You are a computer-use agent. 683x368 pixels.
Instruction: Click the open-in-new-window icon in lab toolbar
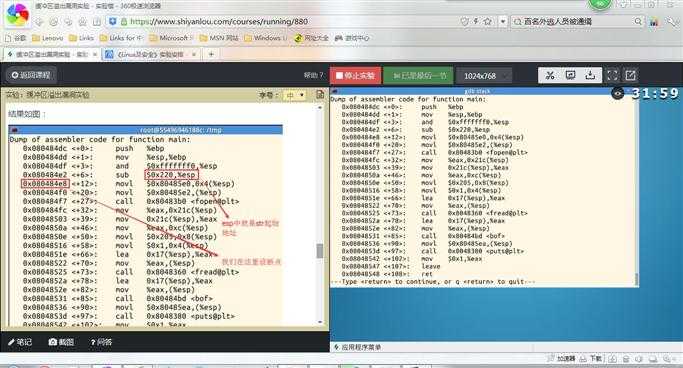[x=630, y=75]
